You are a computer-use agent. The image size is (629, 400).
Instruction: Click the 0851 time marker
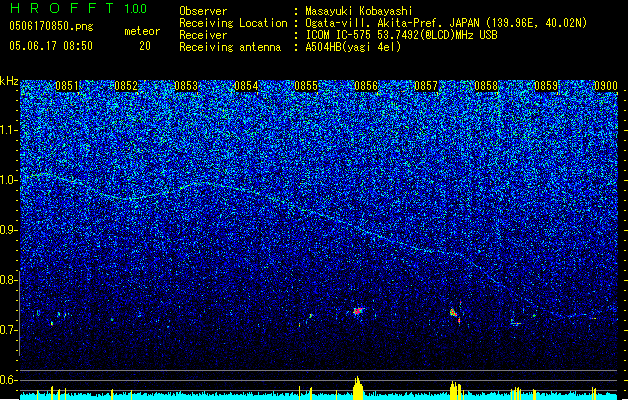pos(67,86)
